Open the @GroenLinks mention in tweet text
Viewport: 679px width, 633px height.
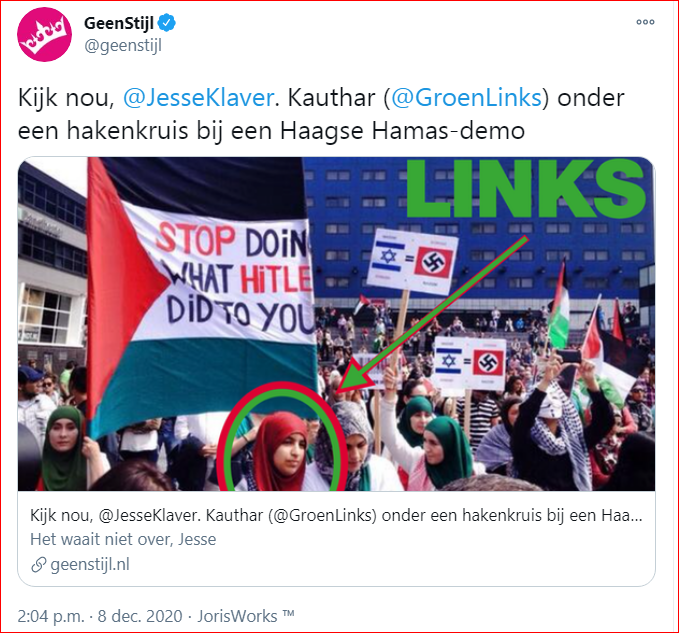466,98
